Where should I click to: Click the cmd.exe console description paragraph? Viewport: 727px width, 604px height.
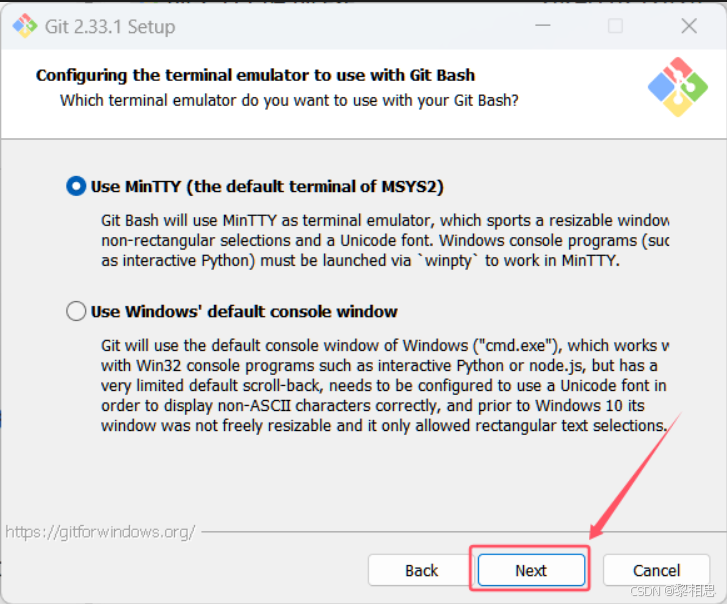click(x=385, y=385)
